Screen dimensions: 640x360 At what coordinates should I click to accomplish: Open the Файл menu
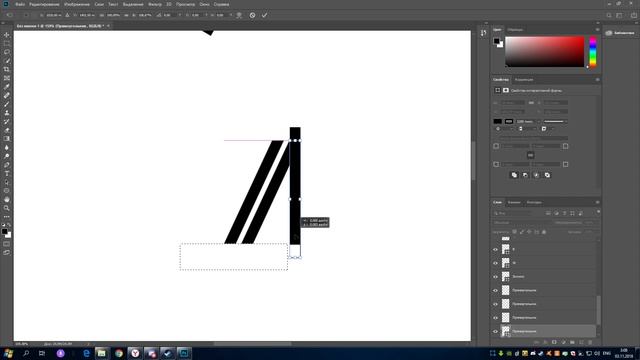click(20, 4)
